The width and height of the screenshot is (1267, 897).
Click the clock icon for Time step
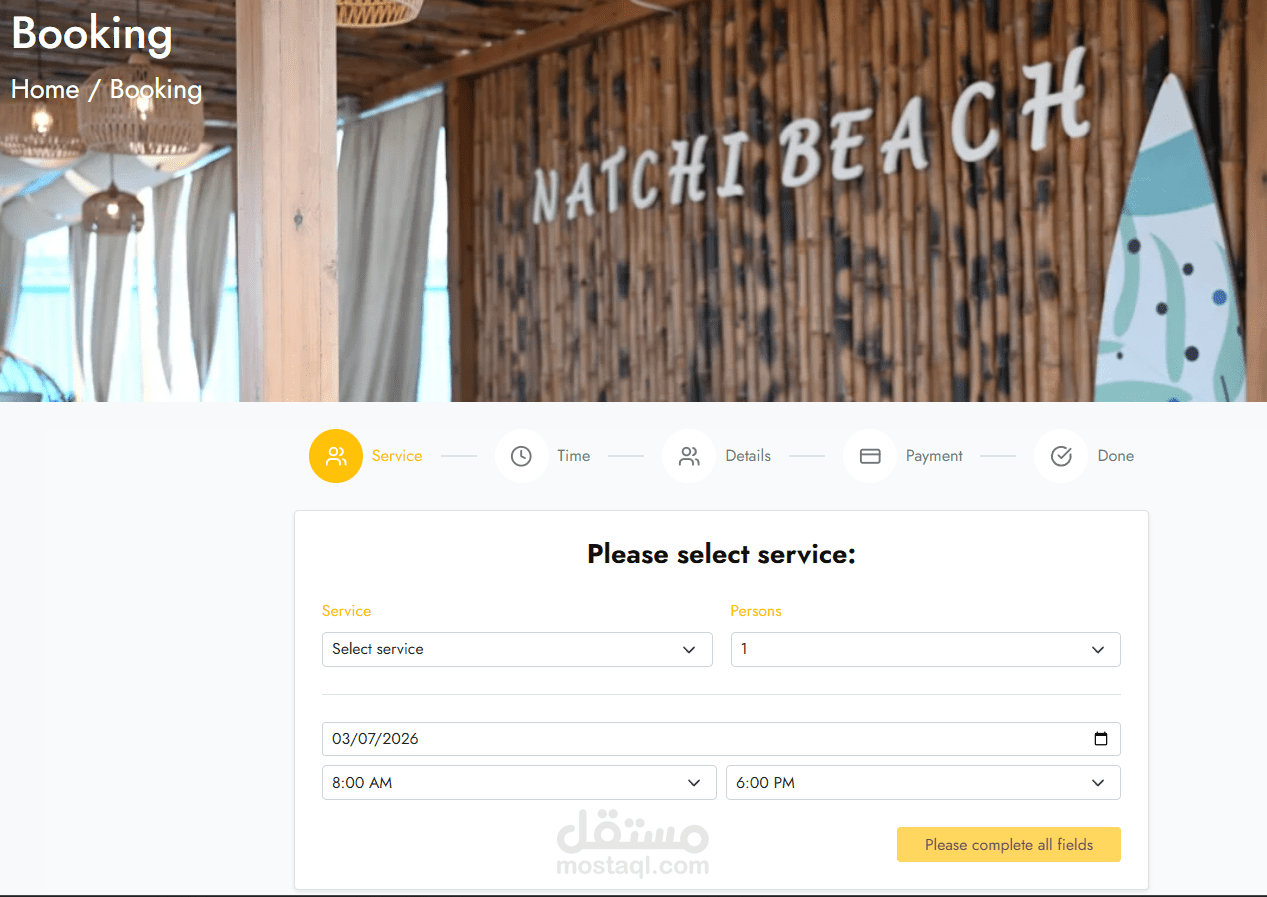click(521, 456)
